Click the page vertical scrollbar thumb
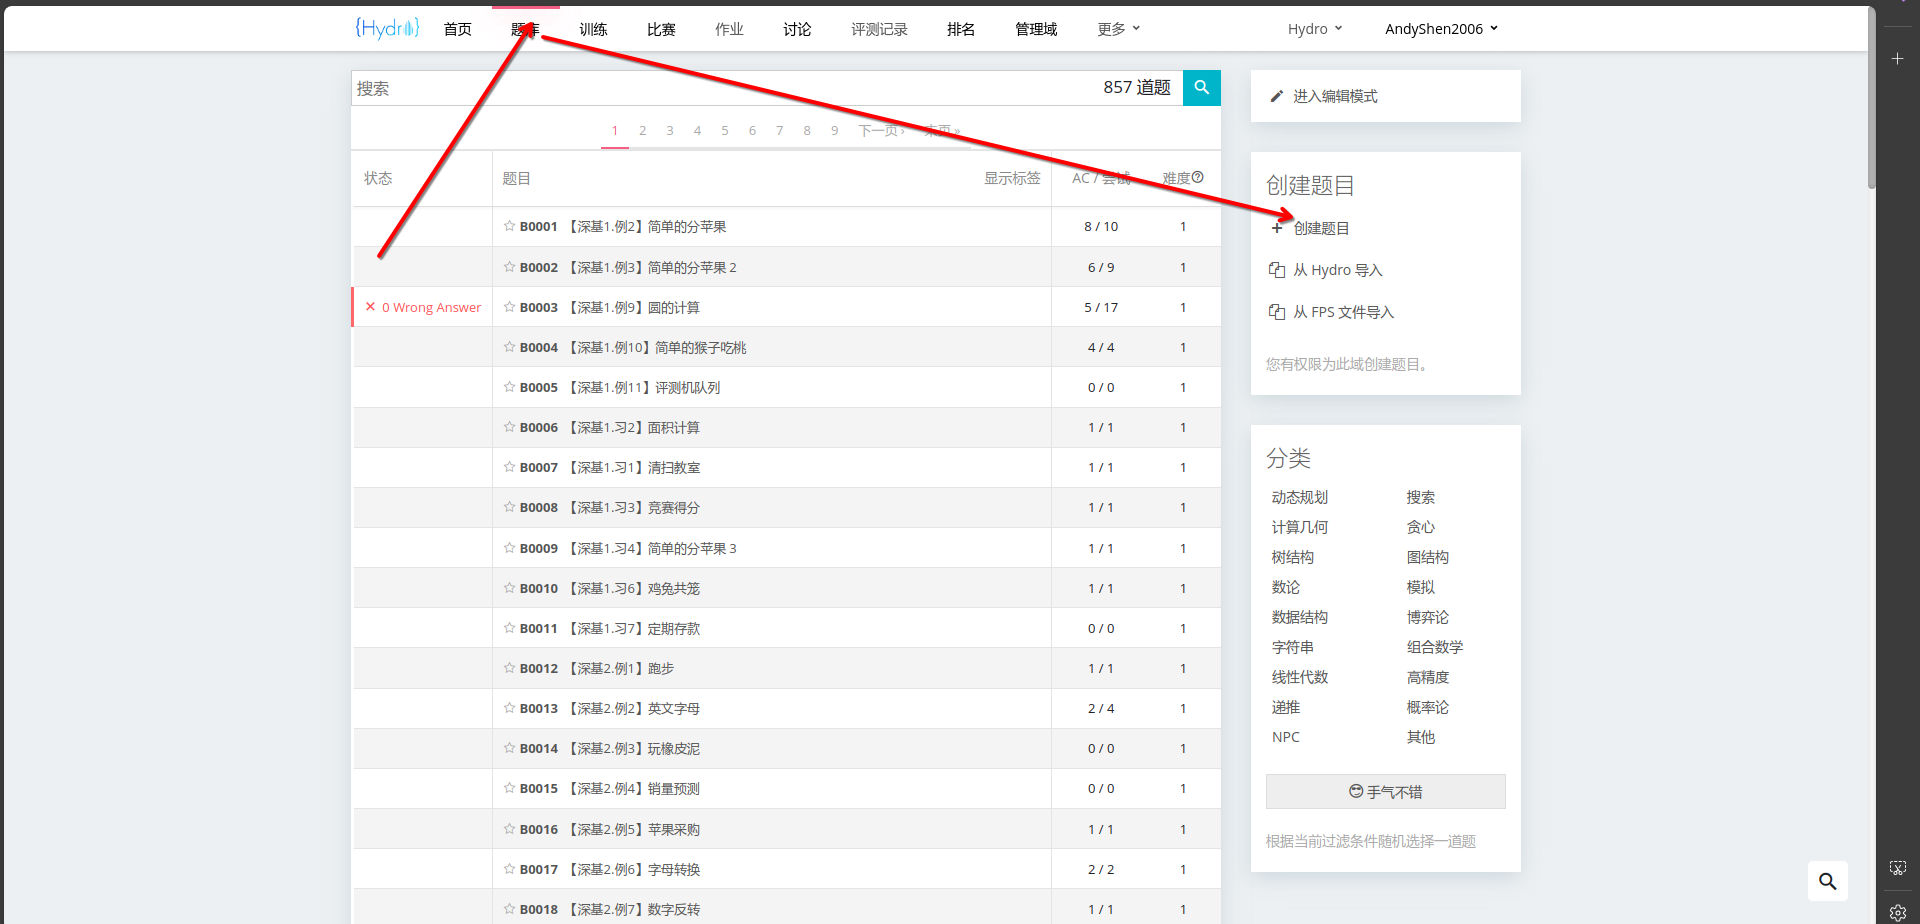The width and height of the screenshot is (1920, 924). pos(1871,100)
